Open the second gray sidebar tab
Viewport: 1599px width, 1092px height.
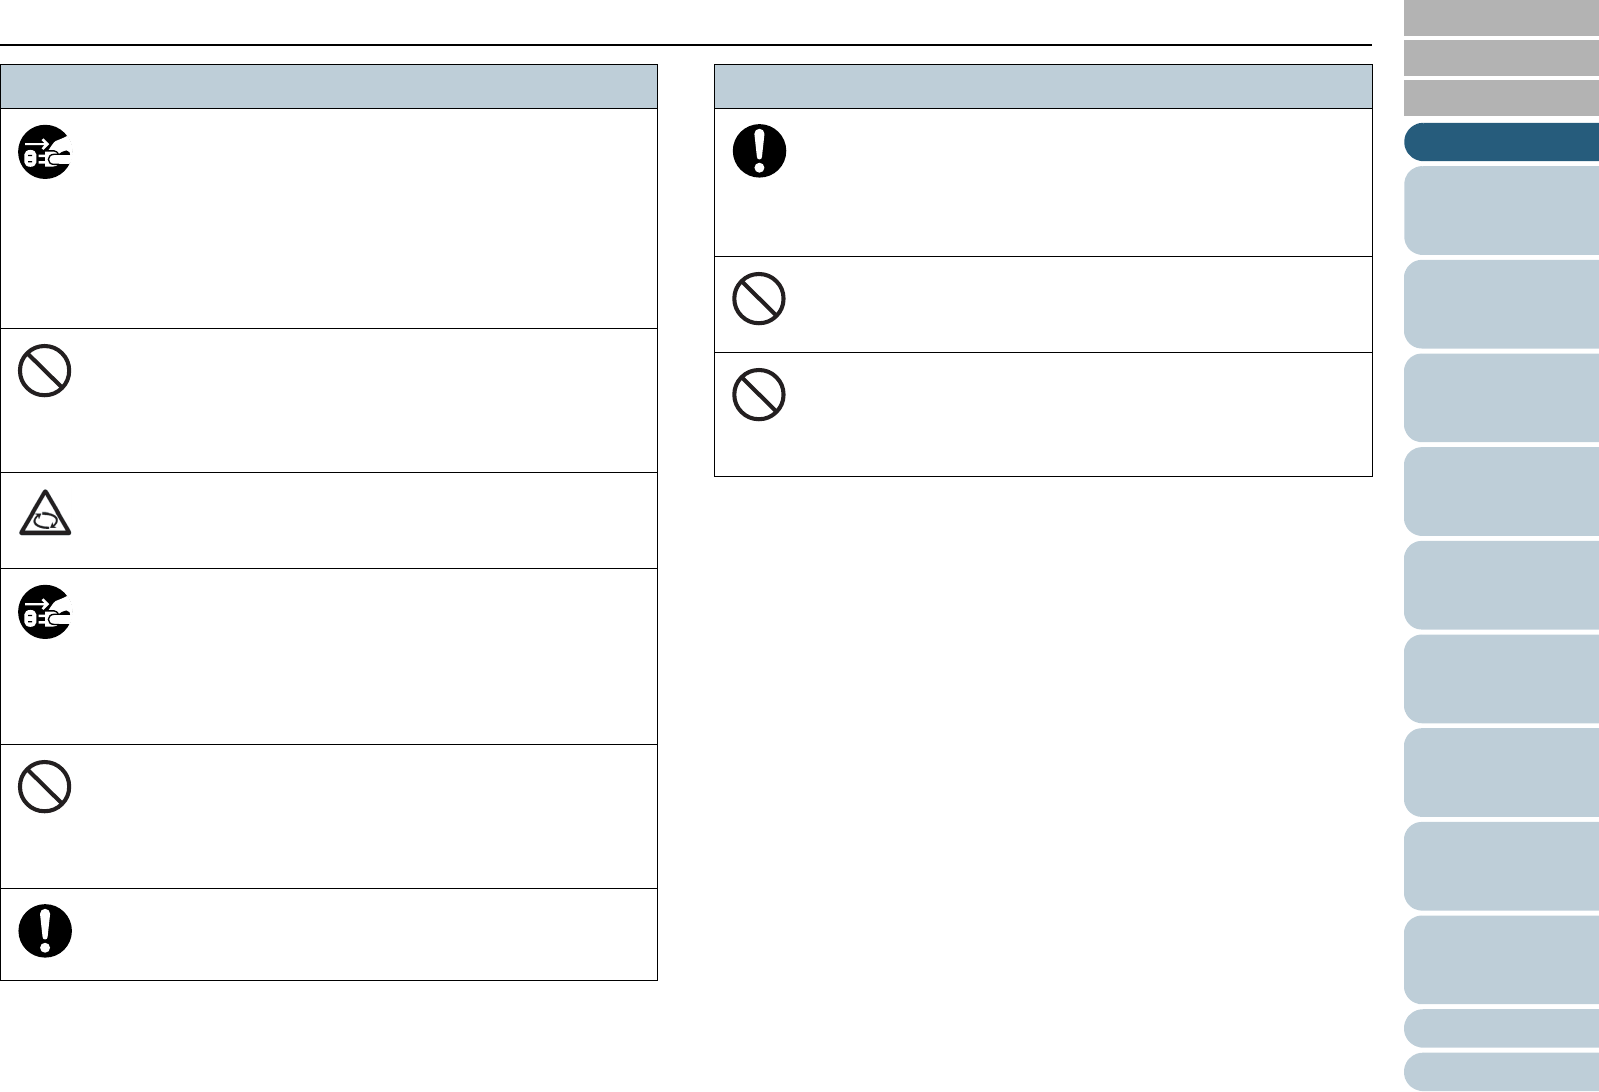pyautogui.click(x=1501, y=58)
